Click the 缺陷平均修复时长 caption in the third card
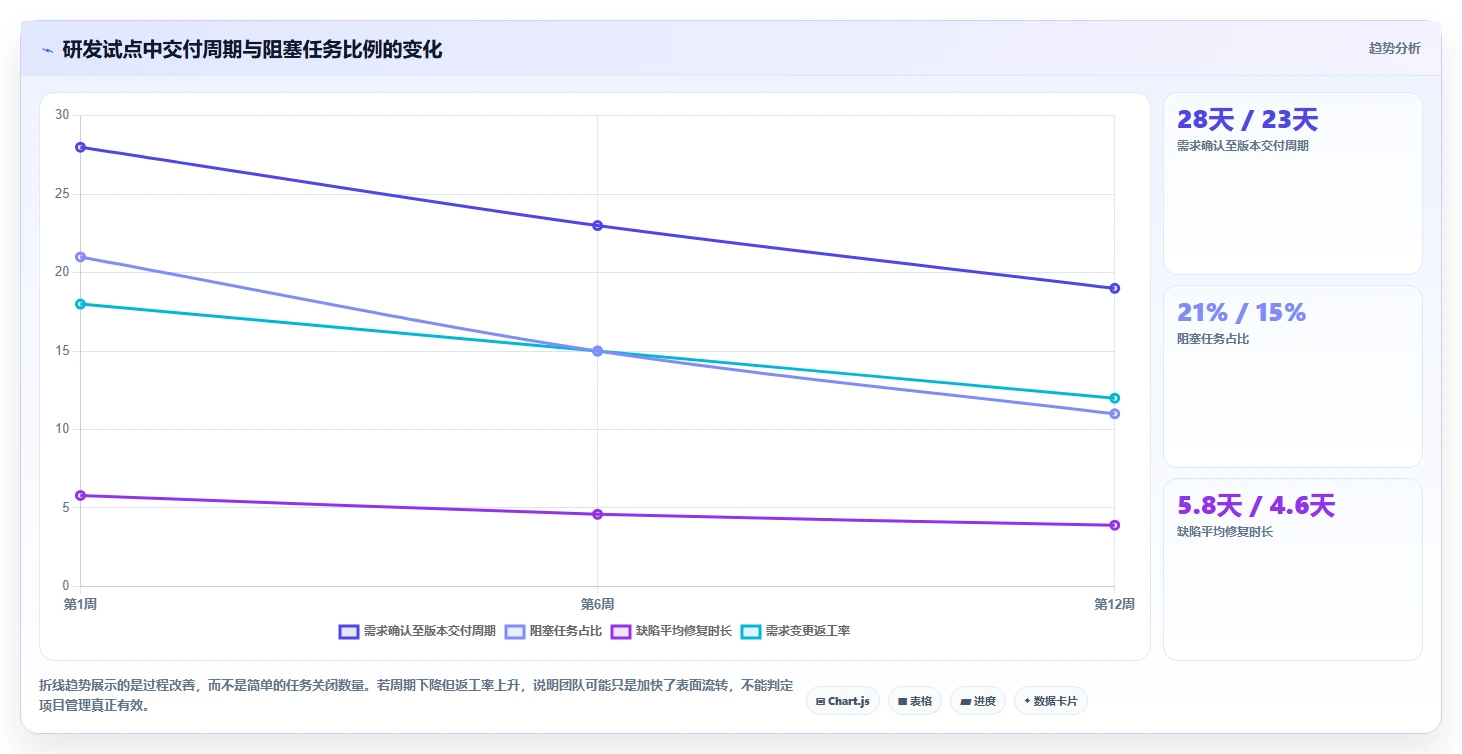Screen dimensions: 1462x754 pyautogui.click(x=1225, y=532)
